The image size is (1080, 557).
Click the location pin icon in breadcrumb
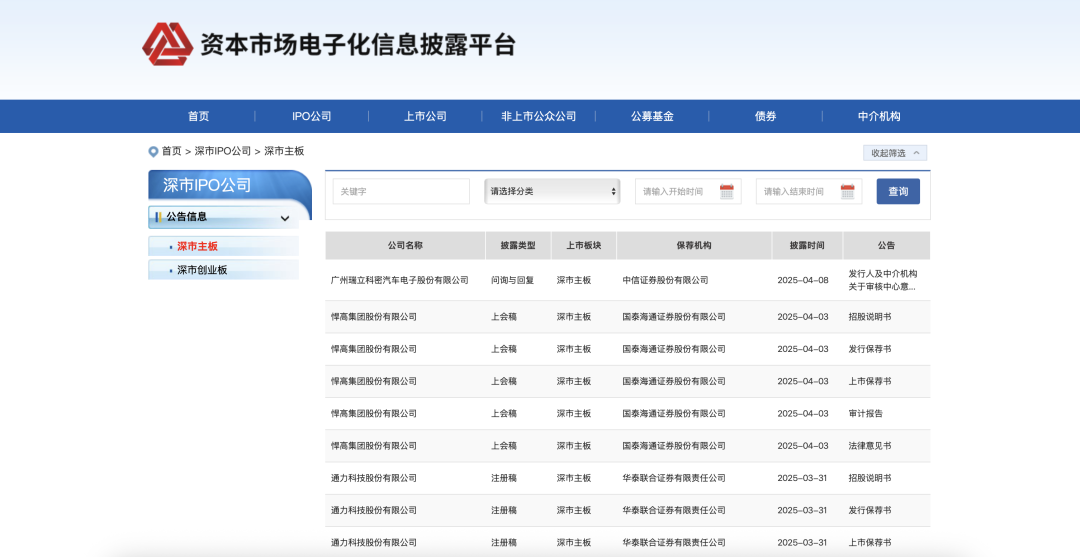tap(153, 152)
